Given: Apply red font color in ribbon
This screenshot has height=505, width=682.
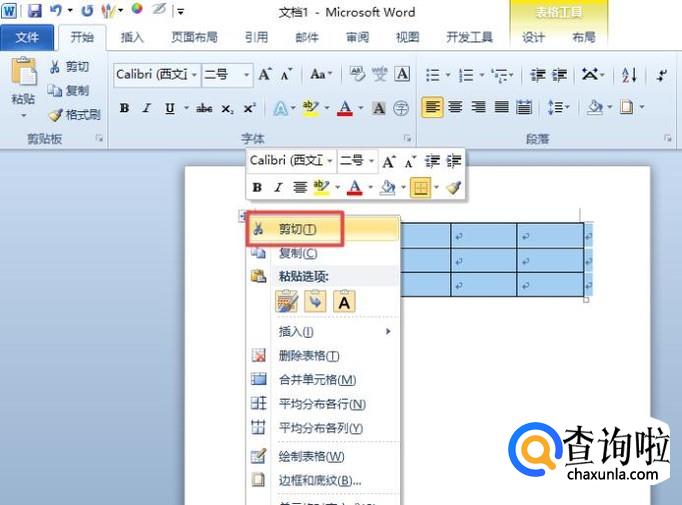Looking at the screenshot, I should pyautogui.click(x=345, y=108).
